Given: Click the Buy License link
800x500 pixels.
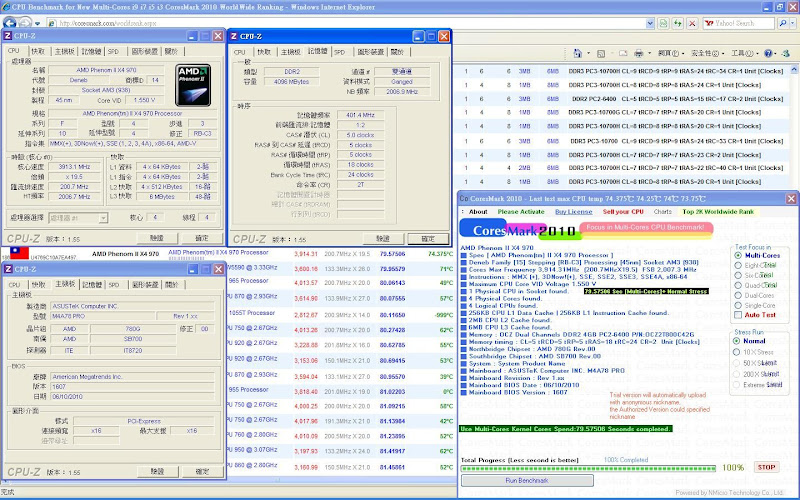Looking at the screenshot, I should pyautogui.click(x=573, y=212).
